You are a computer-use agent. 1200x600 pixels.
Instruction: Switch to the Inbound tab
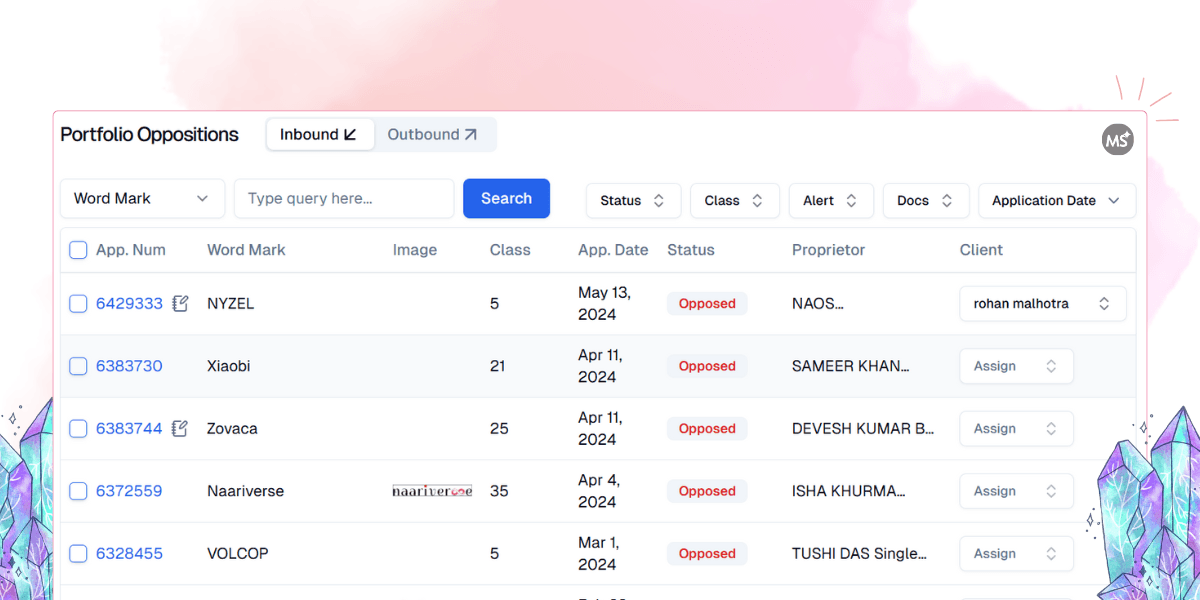point(319,135)
